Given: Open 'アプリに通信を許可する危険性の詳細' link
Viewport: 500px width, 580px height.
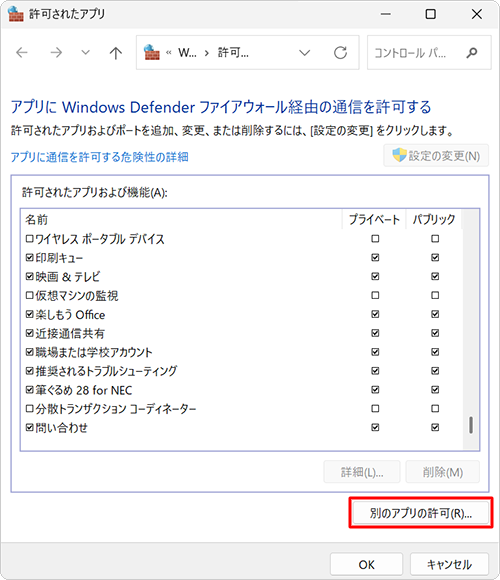Looking at the screenshot, I should point(99,157).
